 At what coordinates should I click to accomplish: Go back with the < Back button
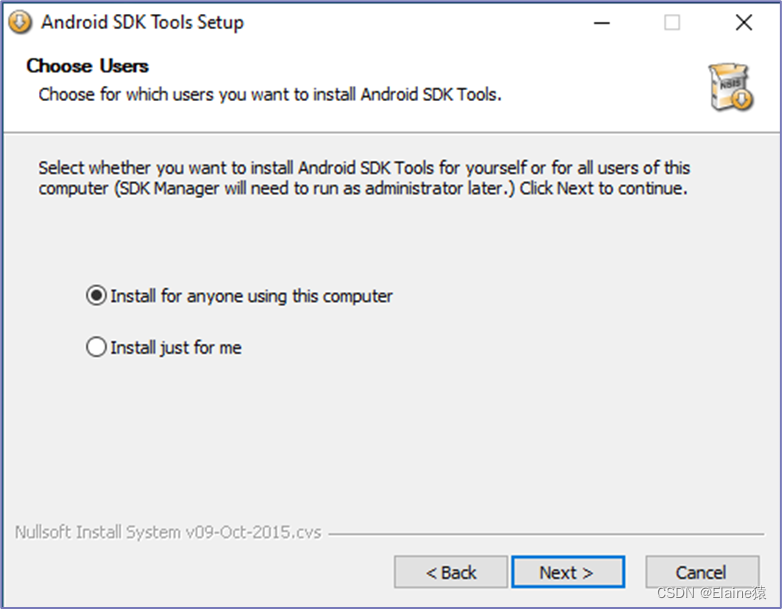451,572
